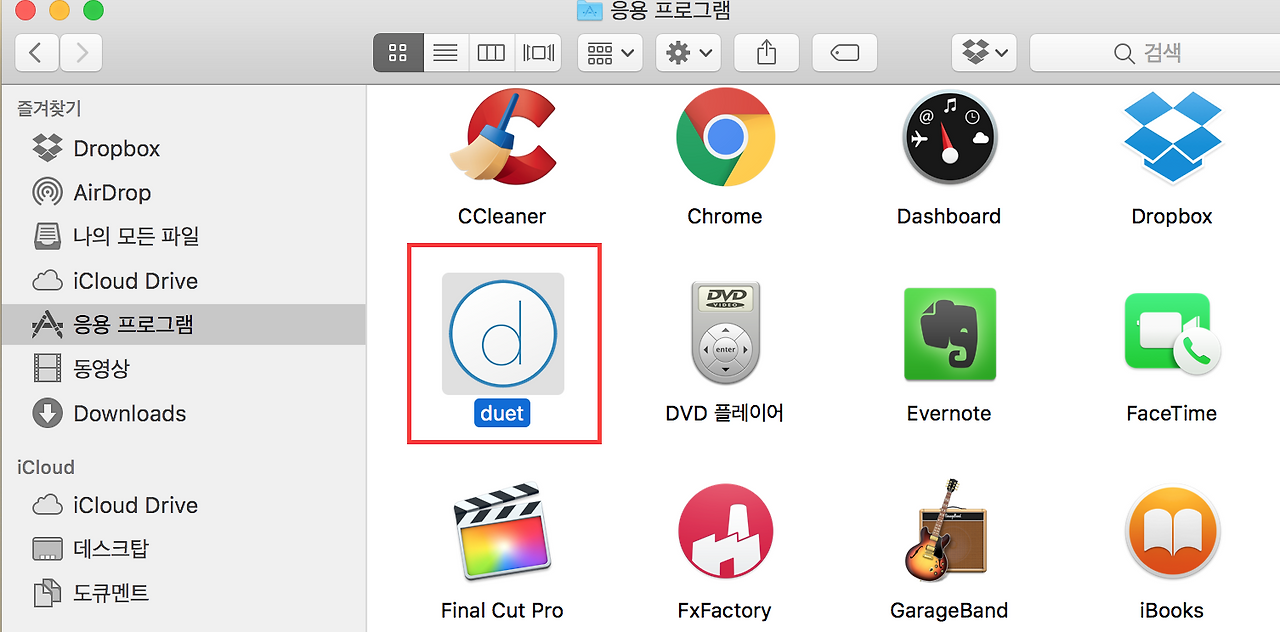The width and height of the screenshot is (1280, 632).
Task: Click the Edit Tags toolbar button
Action: point(845,53)
